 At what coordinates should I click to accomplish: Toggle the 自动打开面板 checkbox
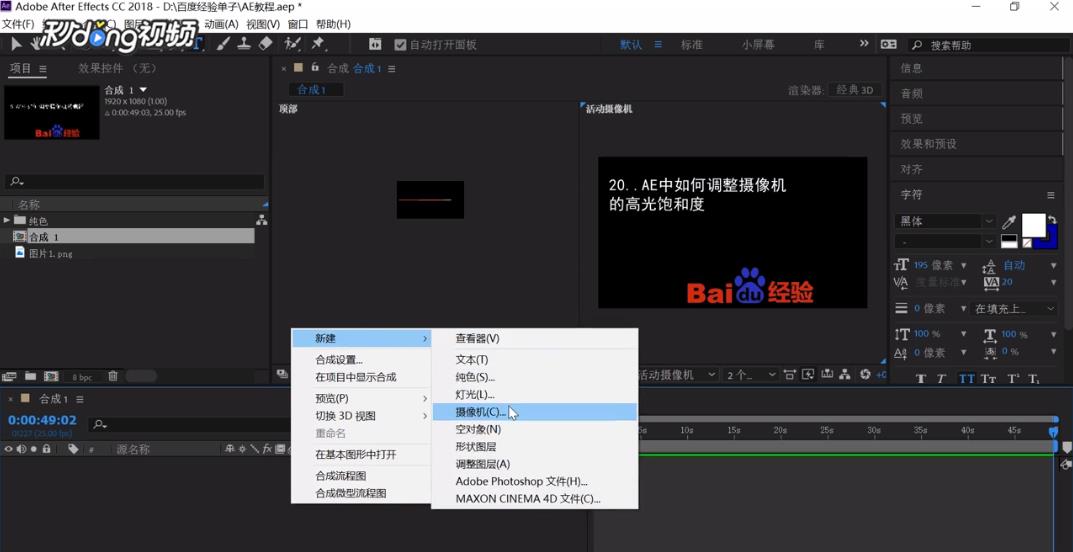coord(400,44)
